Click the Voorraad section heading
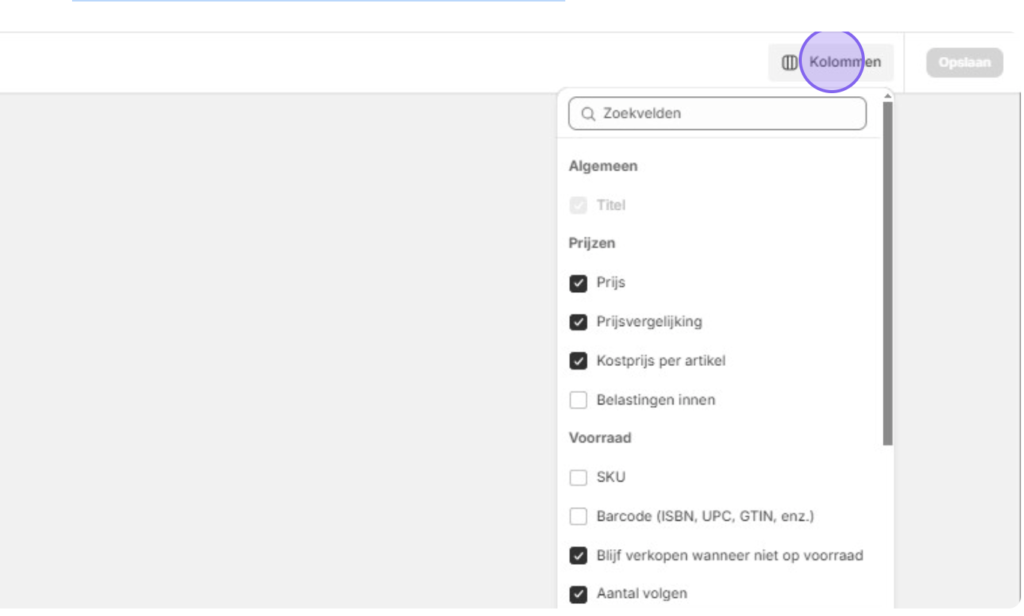 pyautogui.click(x=600, y=438)
